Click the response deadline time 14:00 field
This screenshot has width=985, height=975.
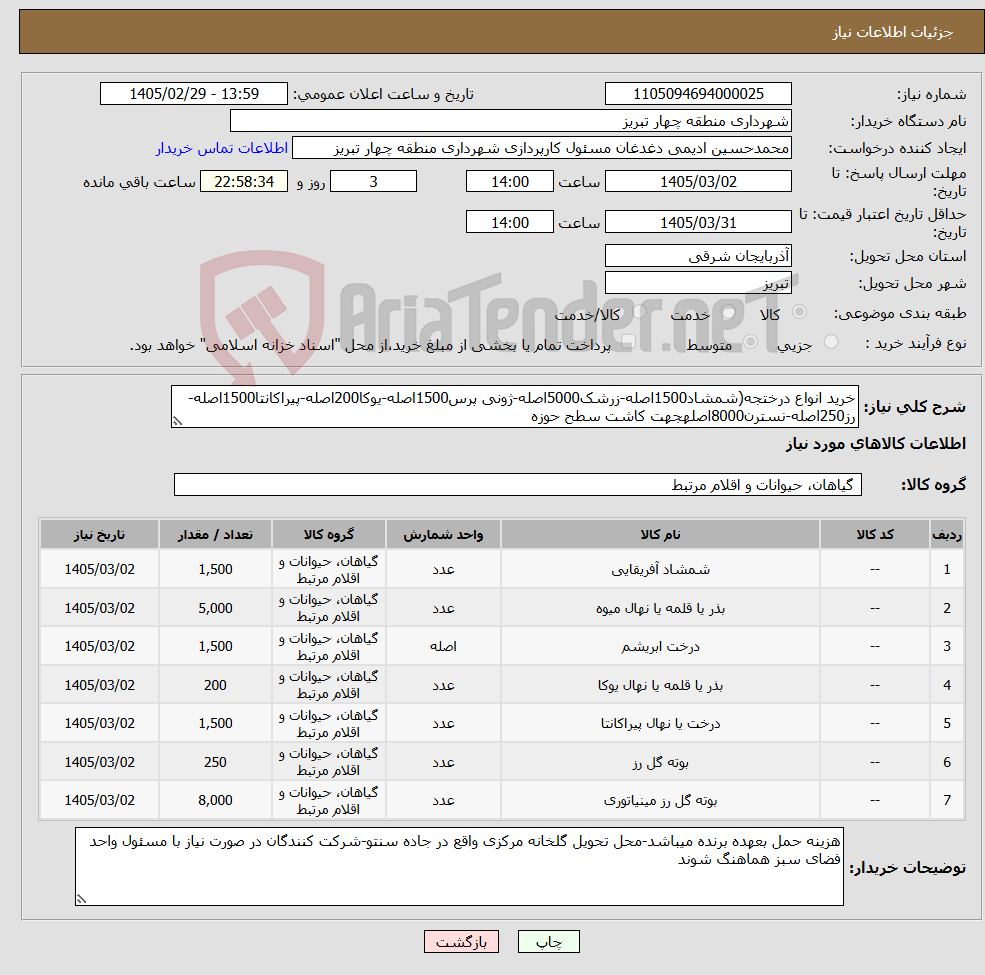(509, 182)
